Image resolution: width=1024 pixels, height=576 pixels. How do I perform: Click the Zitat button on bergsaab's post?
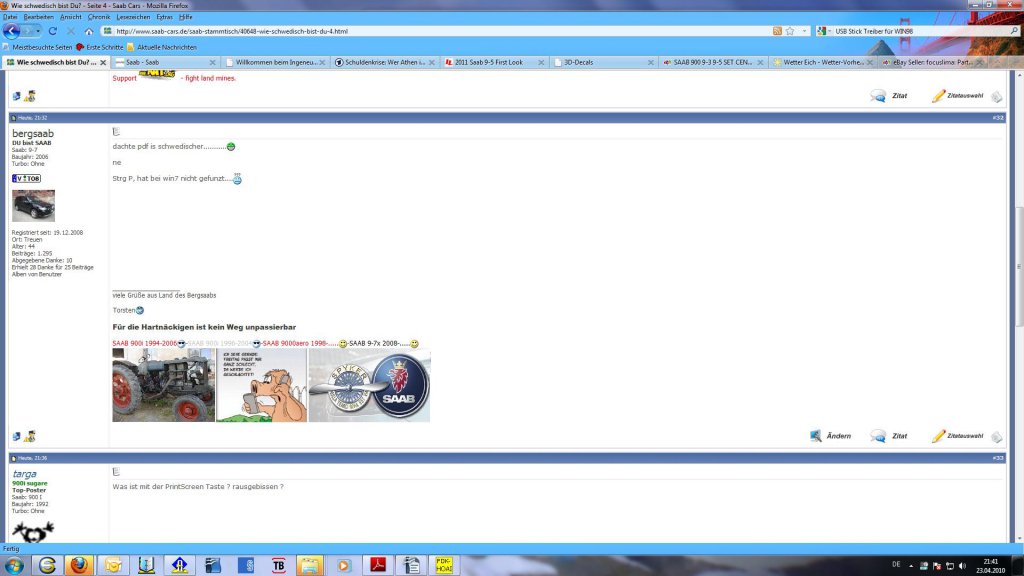[x=889, y=436]
